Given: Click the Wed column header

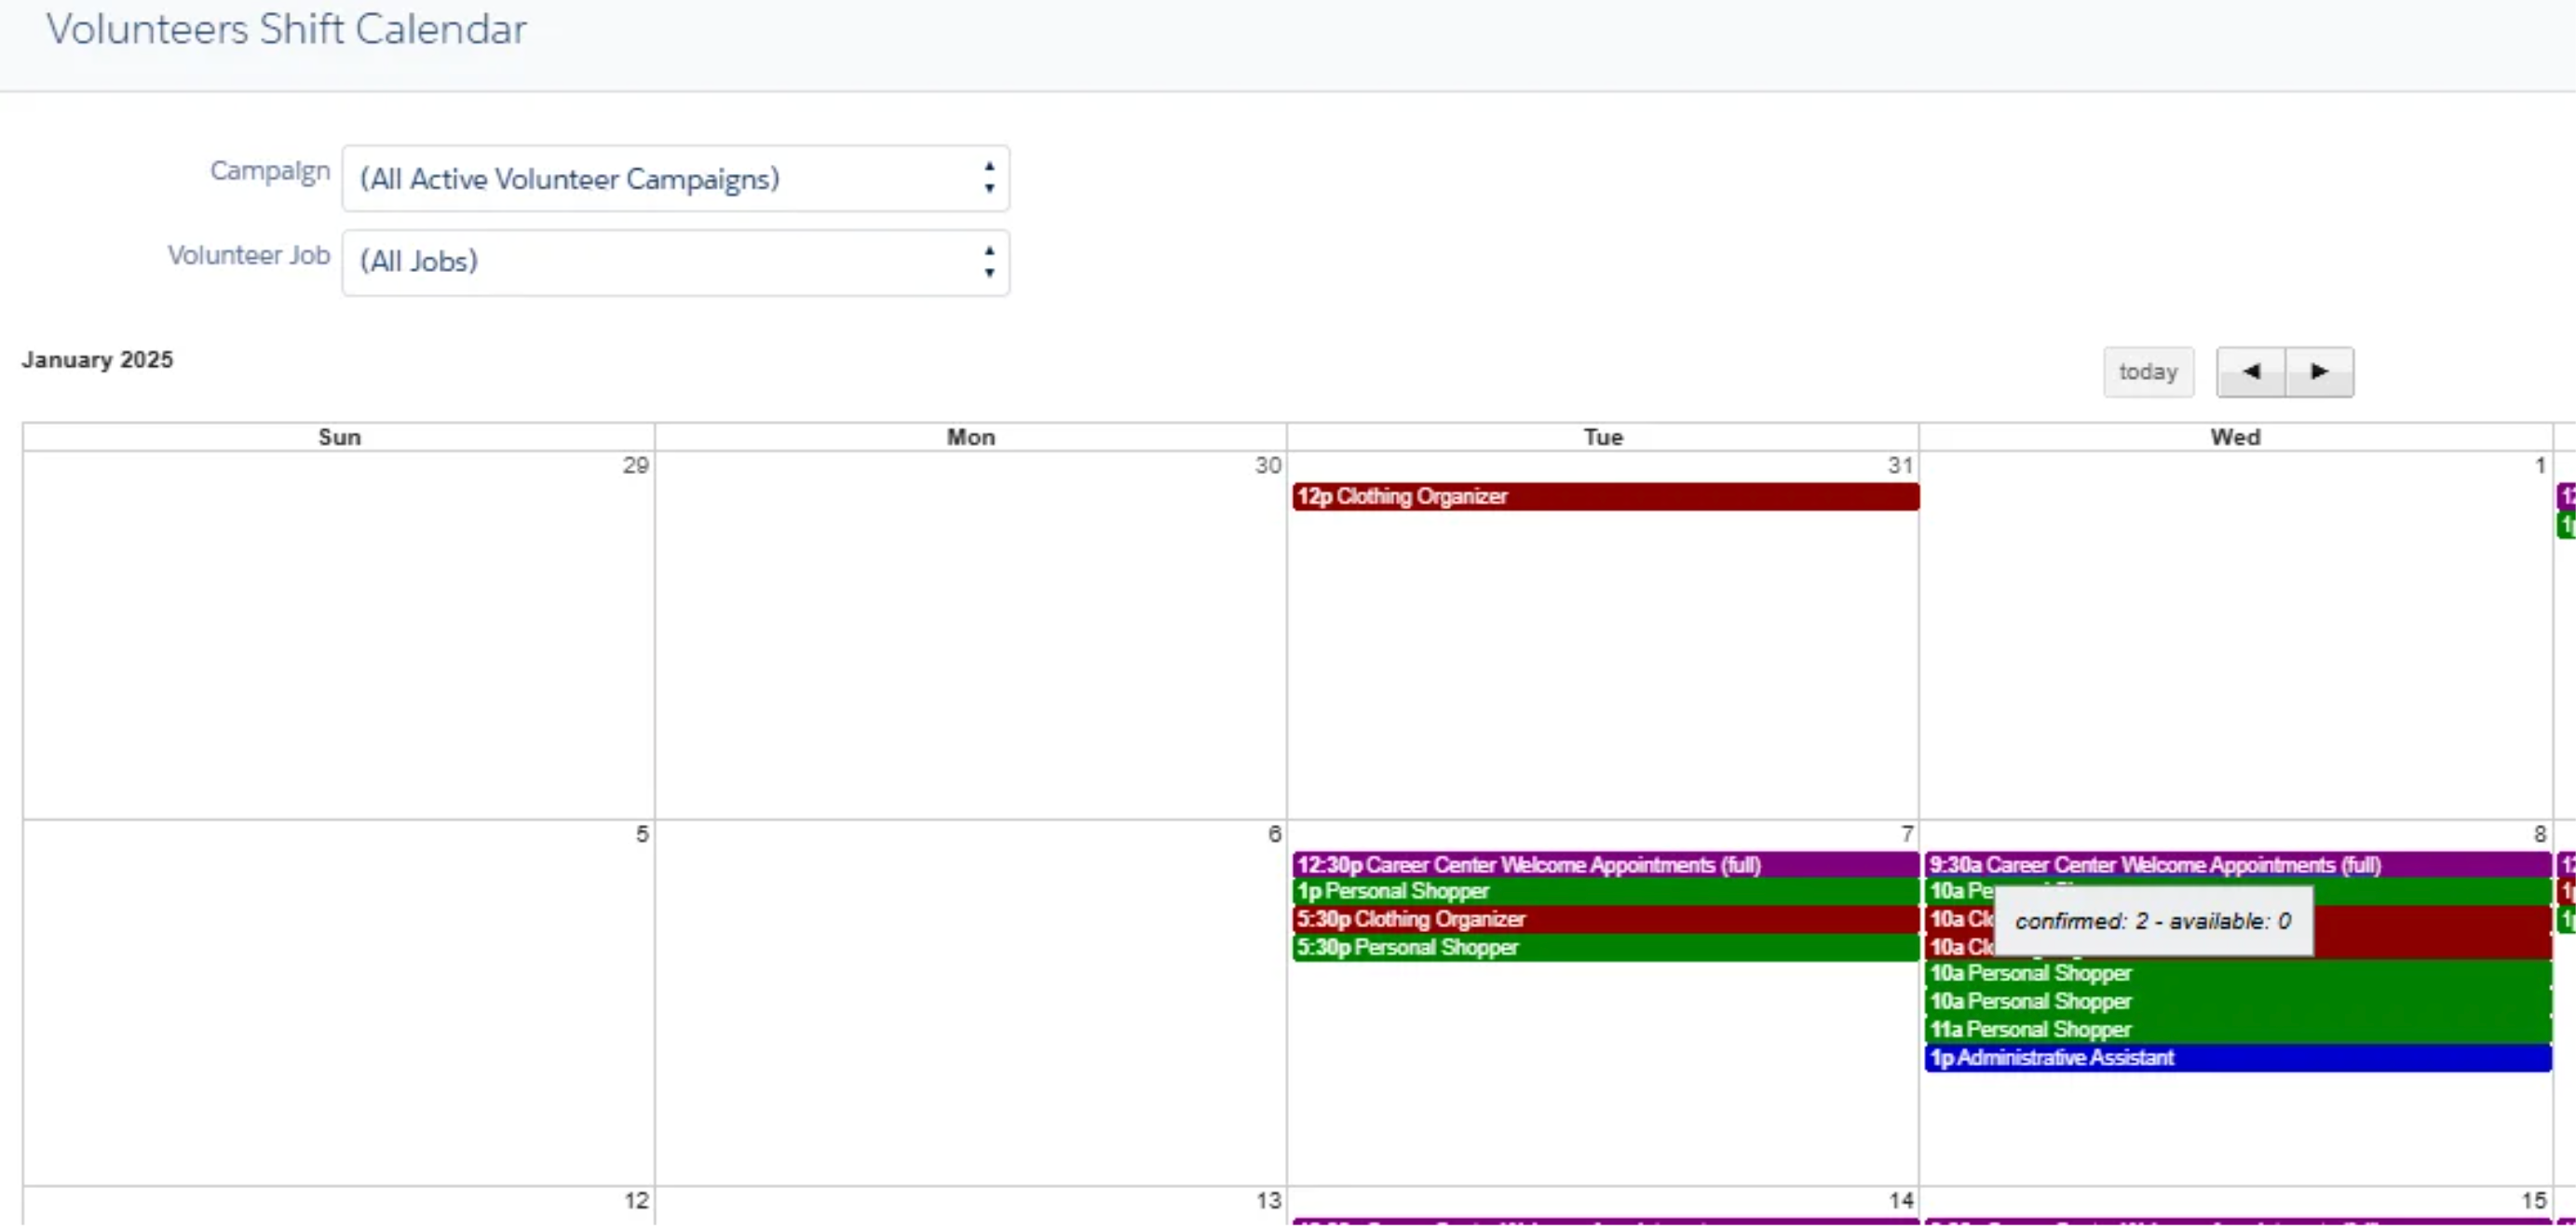Looking at the screenshot, I should (x=2235, y=438).
